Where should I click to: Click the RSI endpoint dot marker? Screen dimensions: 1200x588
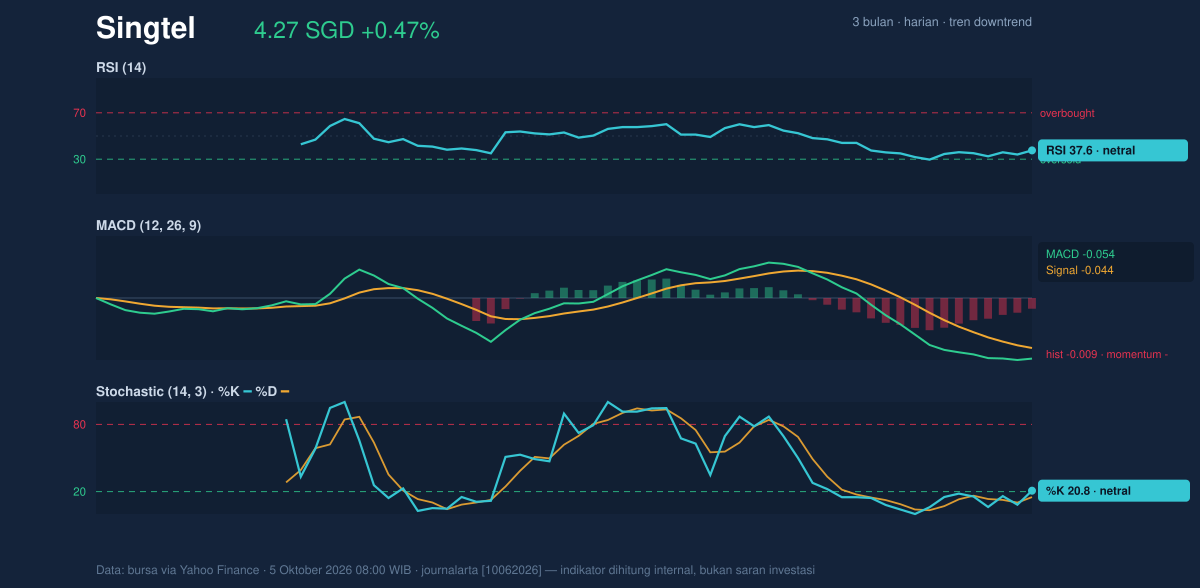pyautogui.click(x=1032, y=150)
